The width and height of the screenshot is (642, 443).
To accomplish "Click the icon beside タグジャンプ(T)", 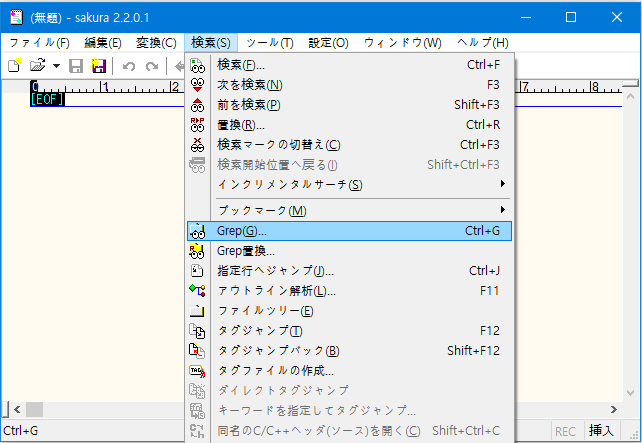I will click(197, 330).
